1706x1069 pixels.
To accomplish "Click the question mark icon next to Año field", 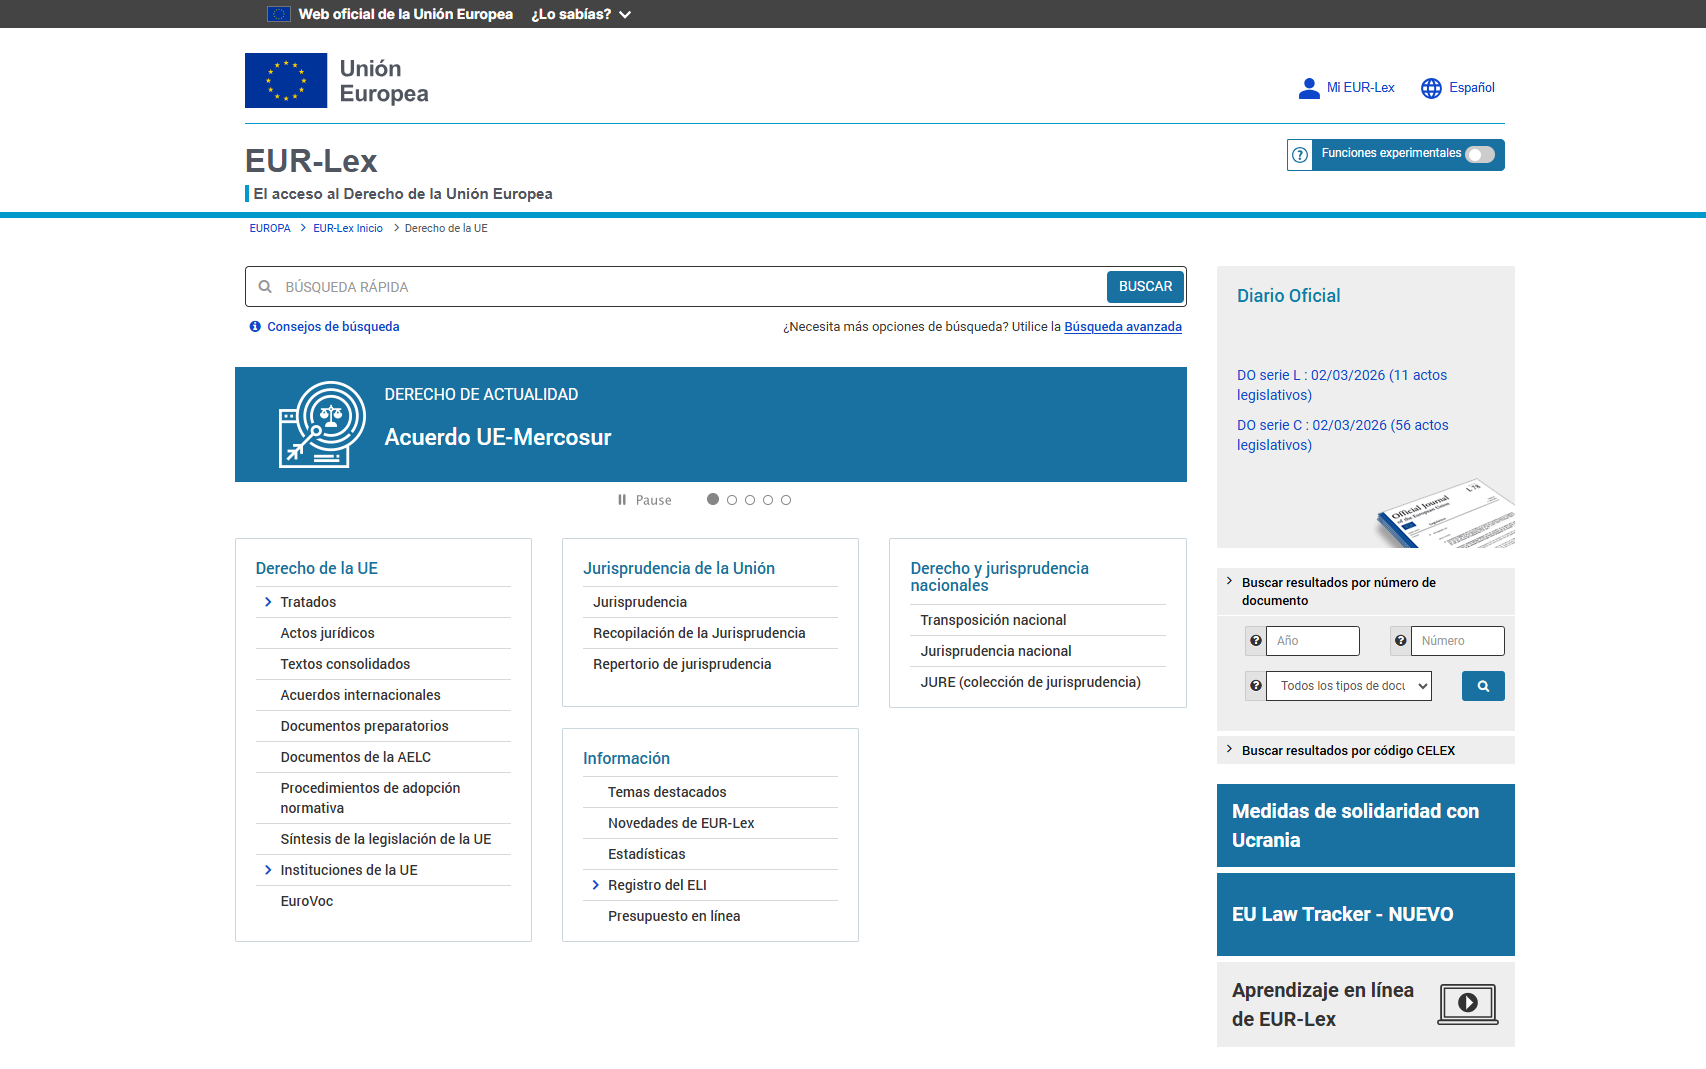I will click(1255, 641).
